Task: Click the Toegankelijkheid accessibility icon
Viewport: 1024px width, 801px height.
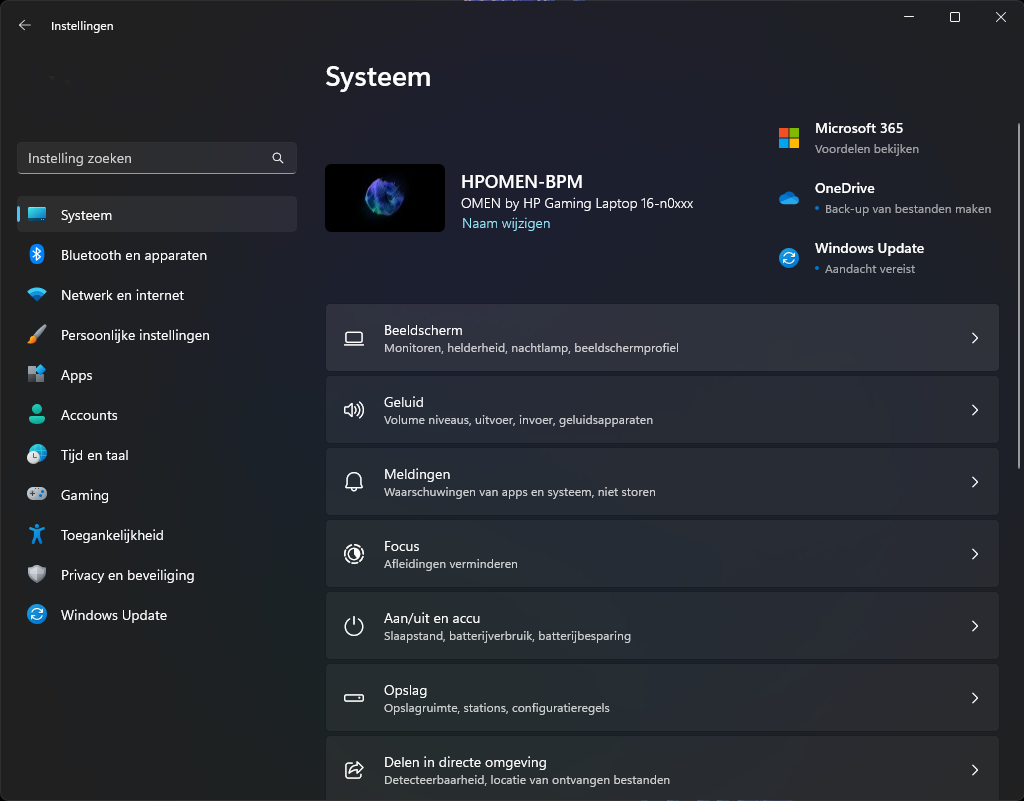Action: (37, 535)
